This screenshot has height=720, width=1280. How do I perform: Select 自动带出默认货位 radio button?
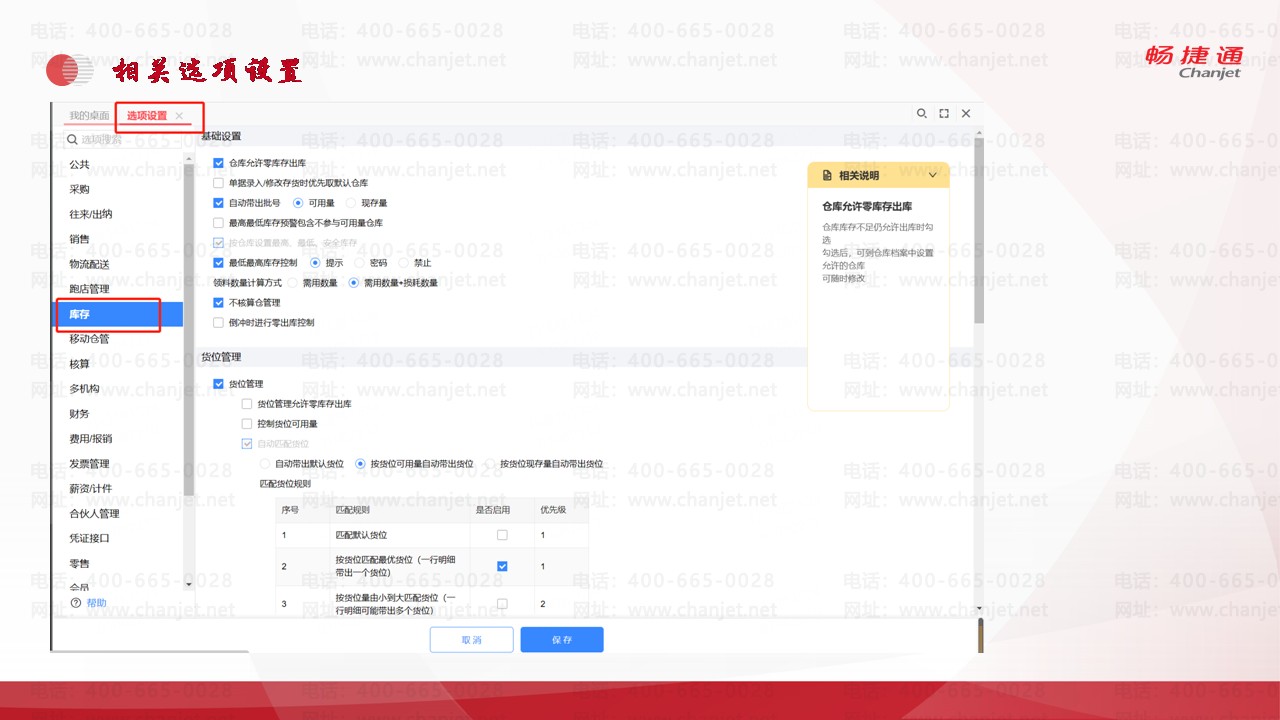(264, 464)
